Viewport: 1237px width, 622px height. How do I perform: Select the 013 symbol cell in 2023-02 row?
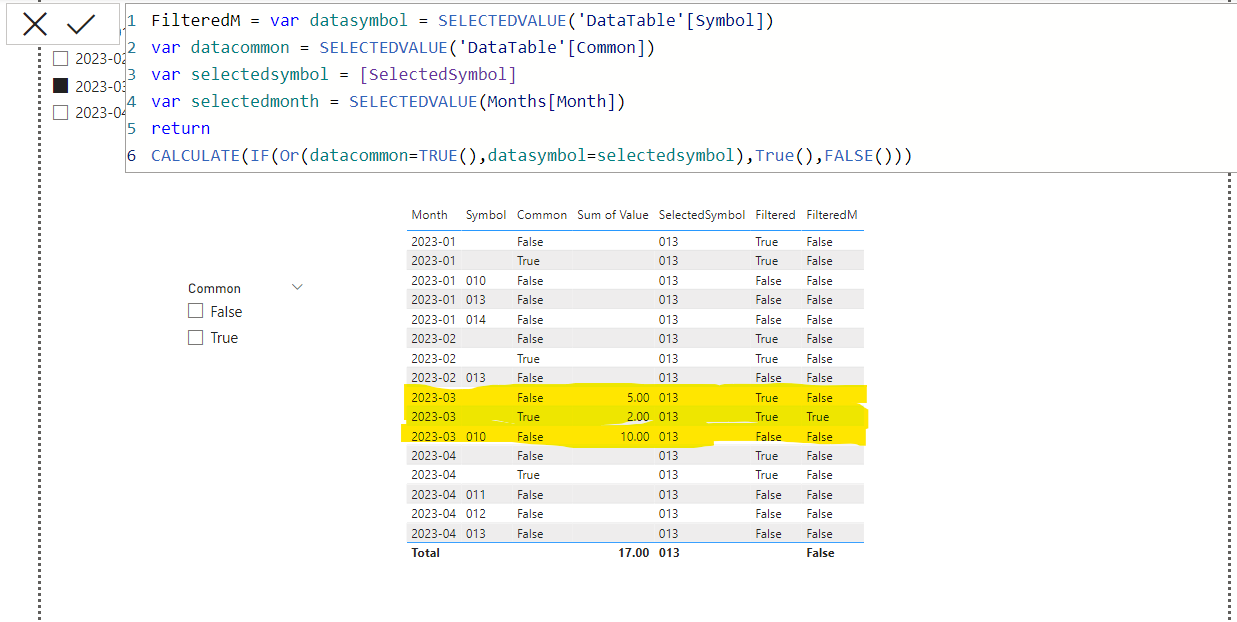476,378
